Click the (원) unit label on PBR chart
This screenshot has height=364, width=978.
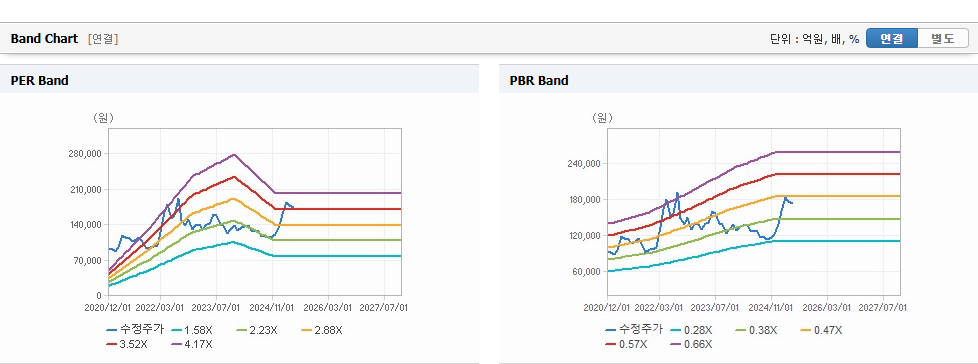pos(602,117)
